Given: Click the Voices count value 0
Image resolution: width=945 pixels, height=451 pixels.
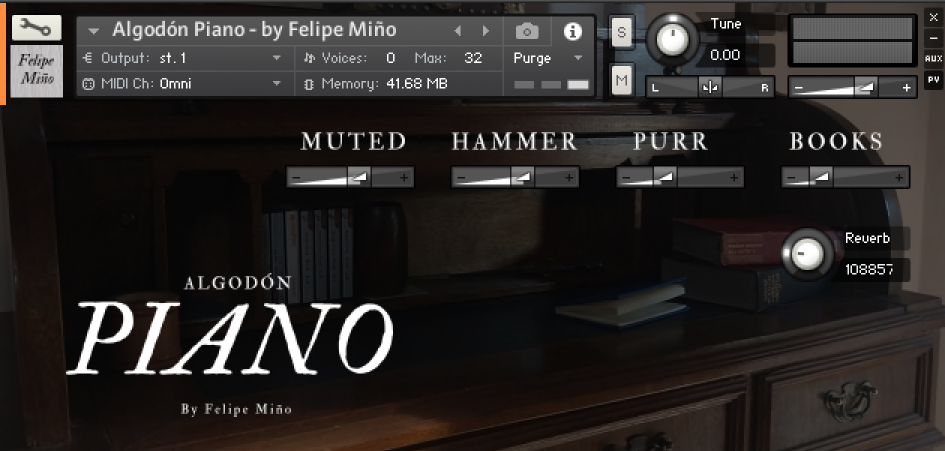Looking at the screenshot, I should (x=391, y=58).
